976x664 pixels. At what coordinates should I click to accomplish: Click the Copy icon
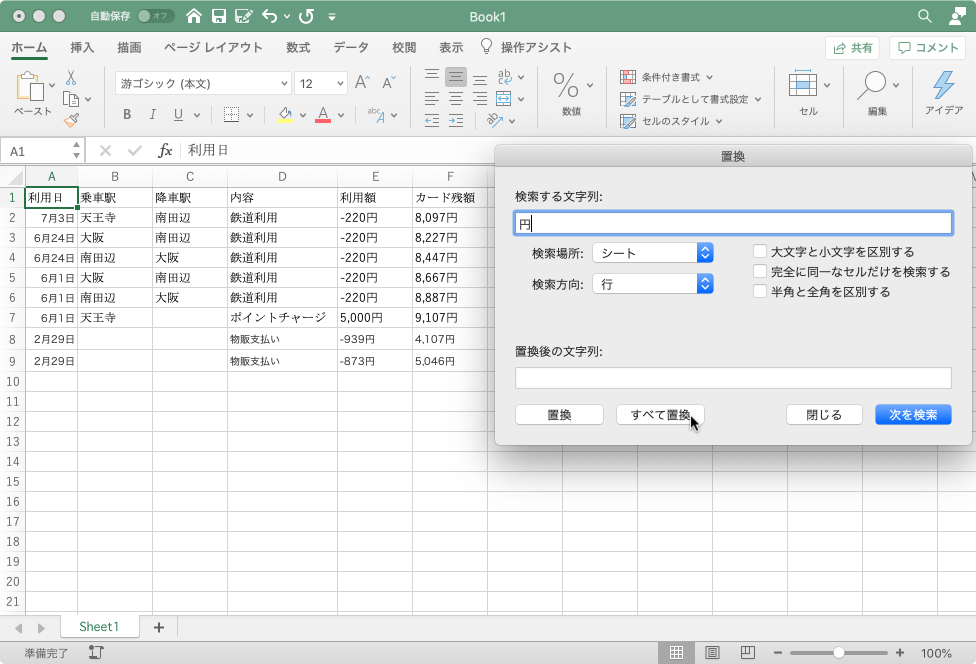click(x=71, y=99)
